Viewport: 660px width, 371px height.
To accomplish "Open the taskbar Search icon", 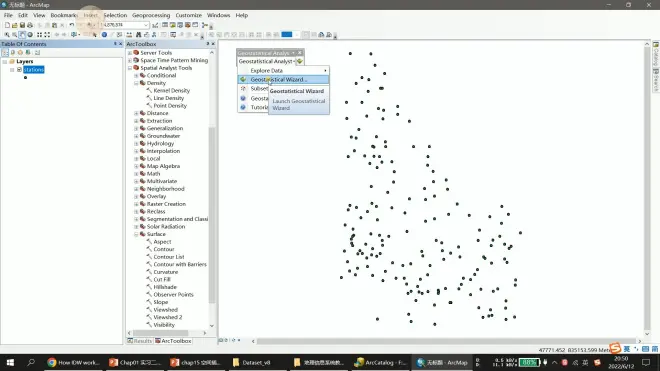I will [31, 363].
